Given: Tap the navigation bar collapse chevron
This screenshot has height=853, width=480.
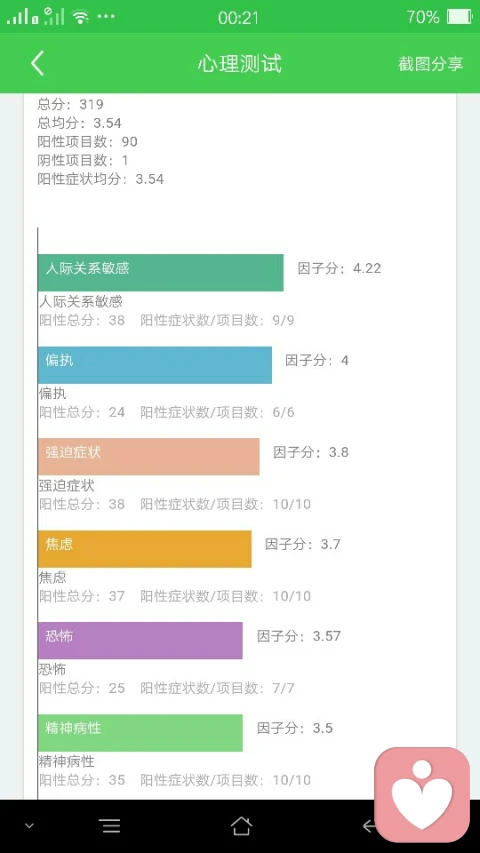Looking at the screenshot, I should (29, 826).
